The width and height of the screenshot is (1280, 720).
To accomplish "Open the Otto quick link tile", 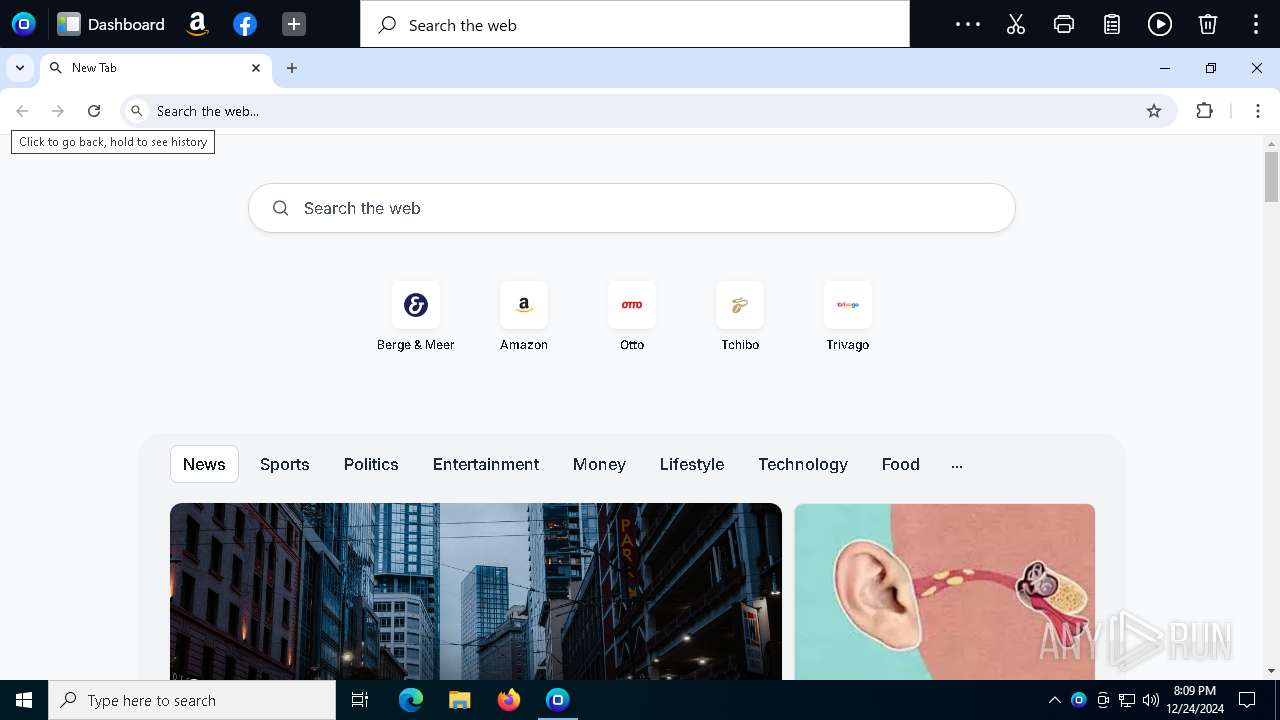I will [632, 317].
